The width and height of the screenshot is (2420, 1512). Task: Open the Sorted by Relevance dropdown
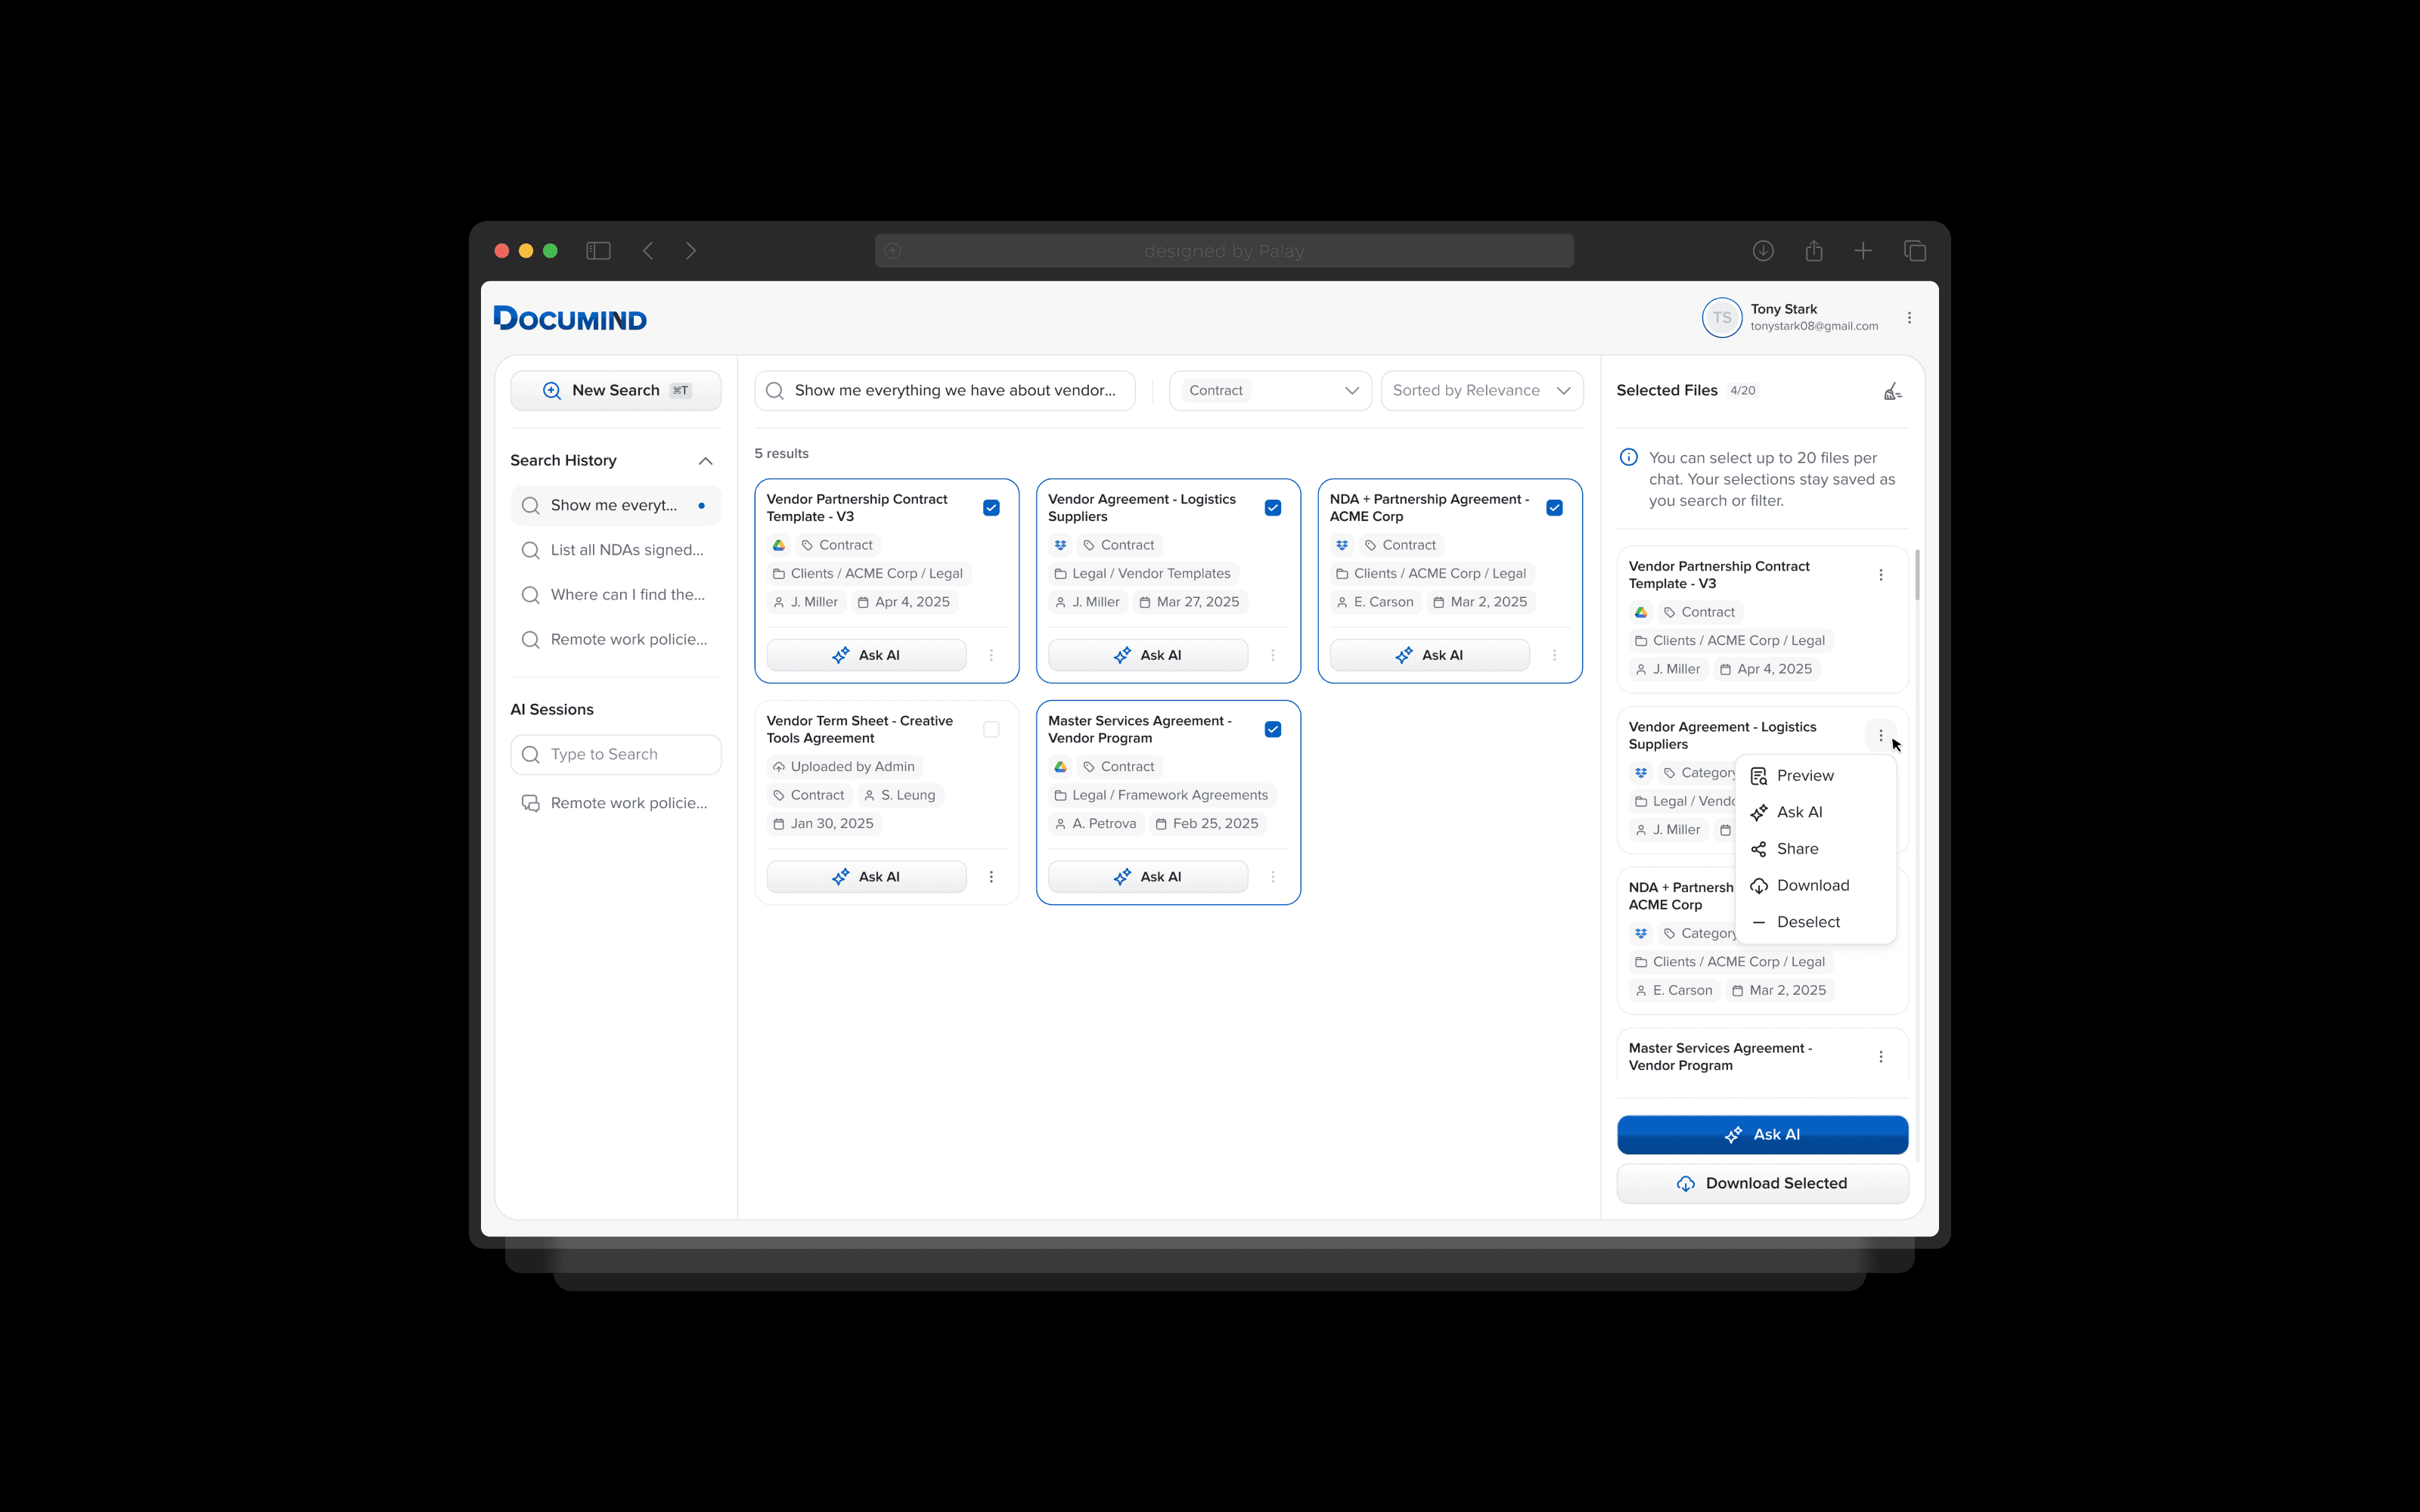(x=1481, y=391)
